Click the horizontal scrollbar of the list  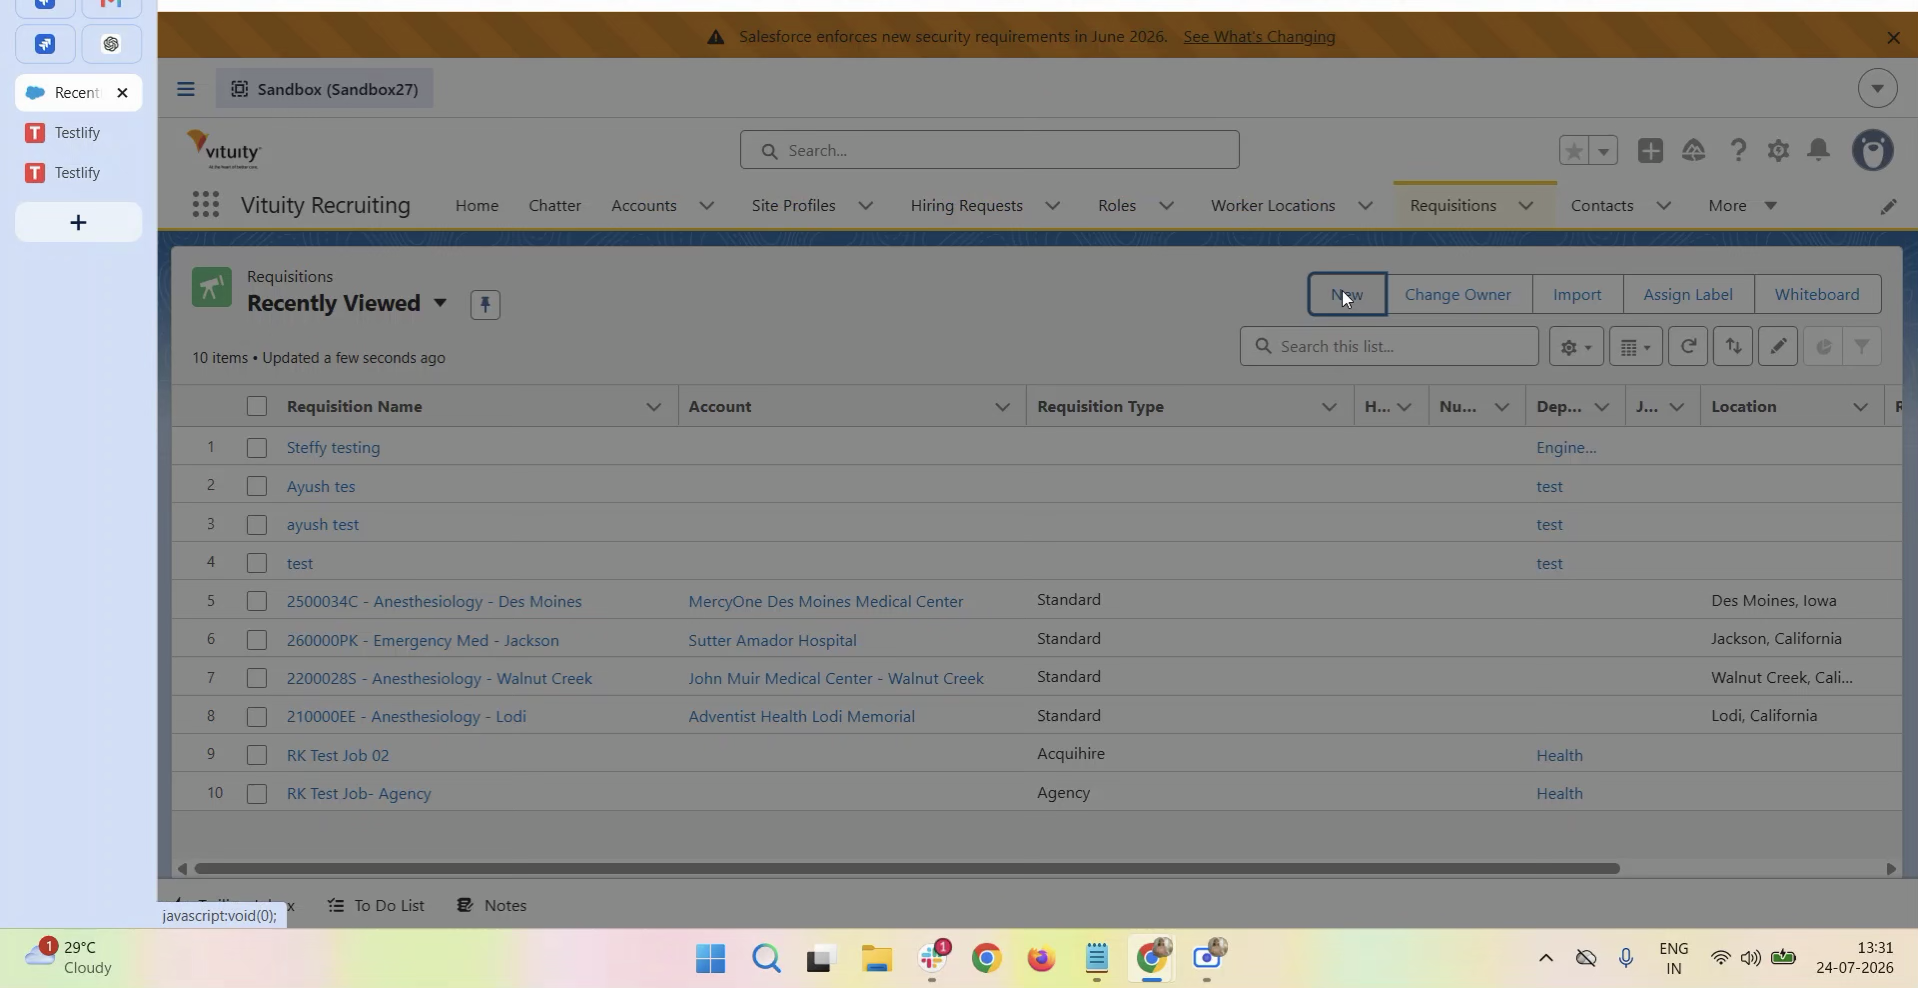(x=906, y=868)
